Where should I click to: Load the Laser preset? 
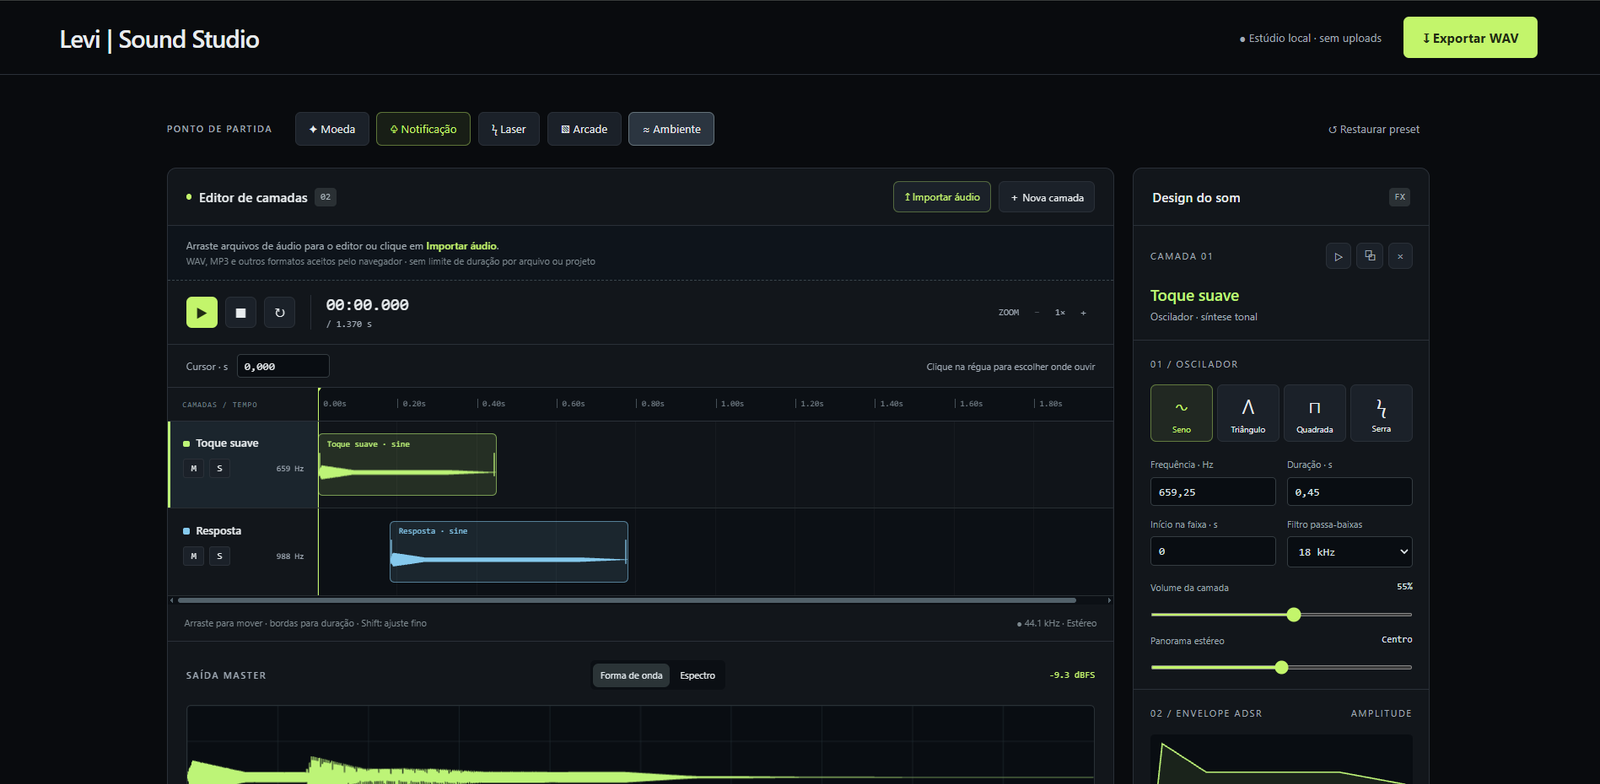click(x=509, y=129)
